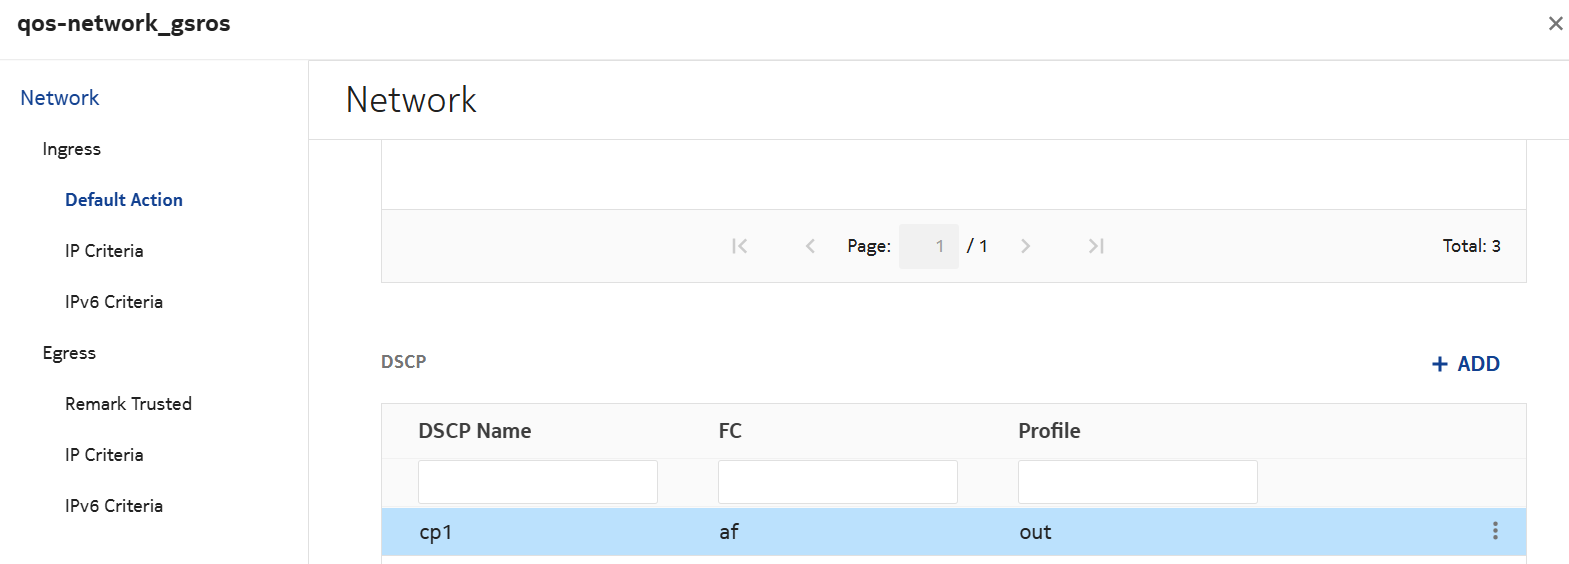The width and height of the screenshot is (1569, 564).
Task: Sort by the DSCP Name column header
Action: pyautogui.click(x=475, y=431)
